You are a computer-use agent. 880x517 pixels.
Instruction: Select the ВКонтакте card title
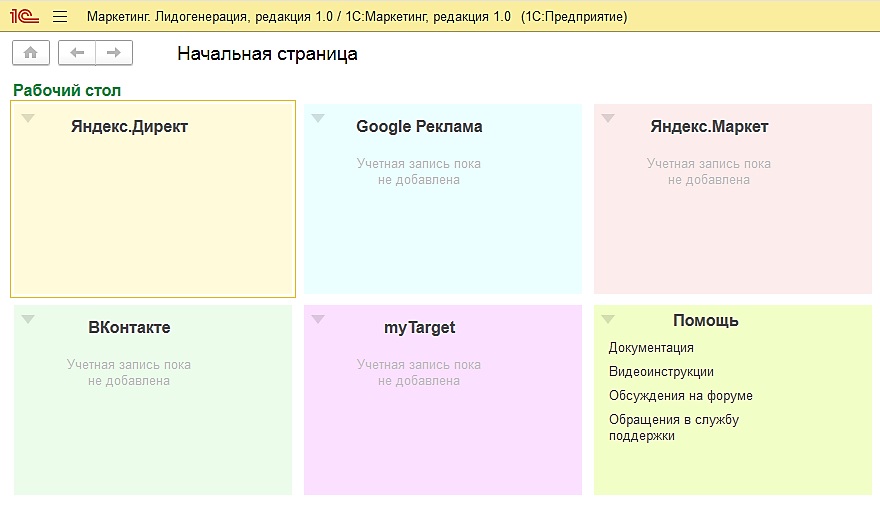[x=129, y=327]
